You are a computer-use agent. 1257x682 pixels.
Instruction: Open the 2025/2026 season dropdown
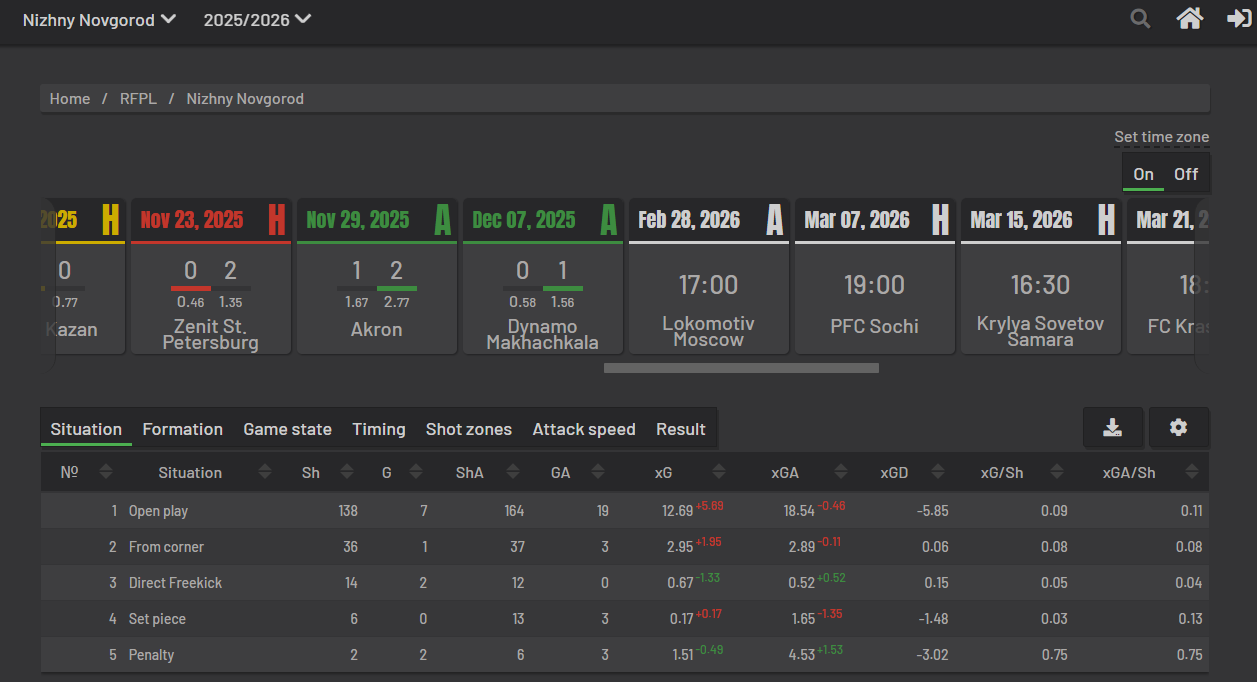[x=257, y=20]
